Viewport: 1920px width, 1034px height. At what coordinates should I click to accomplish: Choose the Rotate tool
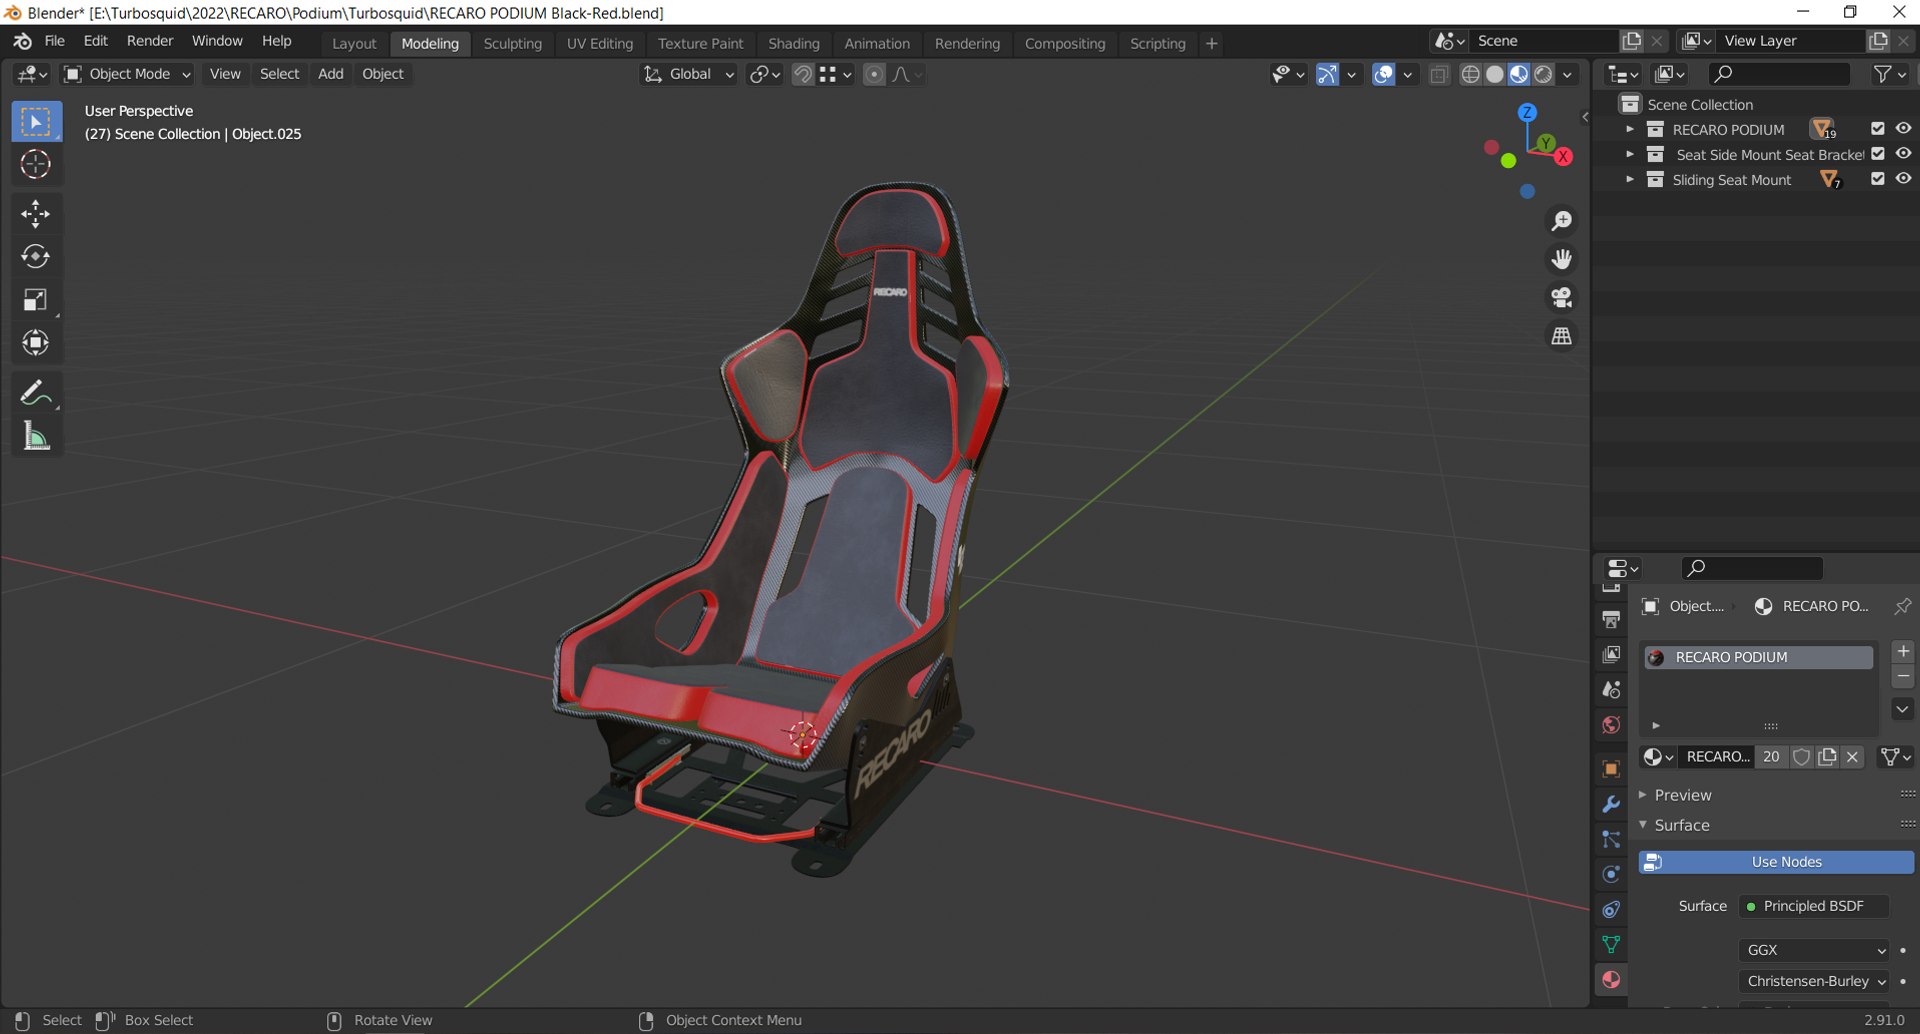pos(36,257)
